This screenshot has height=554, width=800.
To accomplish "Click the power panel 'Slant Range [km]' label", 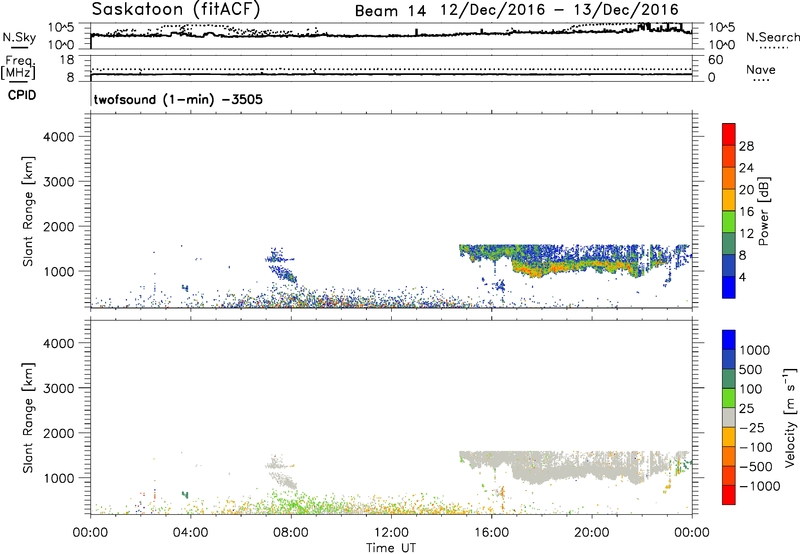I will click(29, 211).
